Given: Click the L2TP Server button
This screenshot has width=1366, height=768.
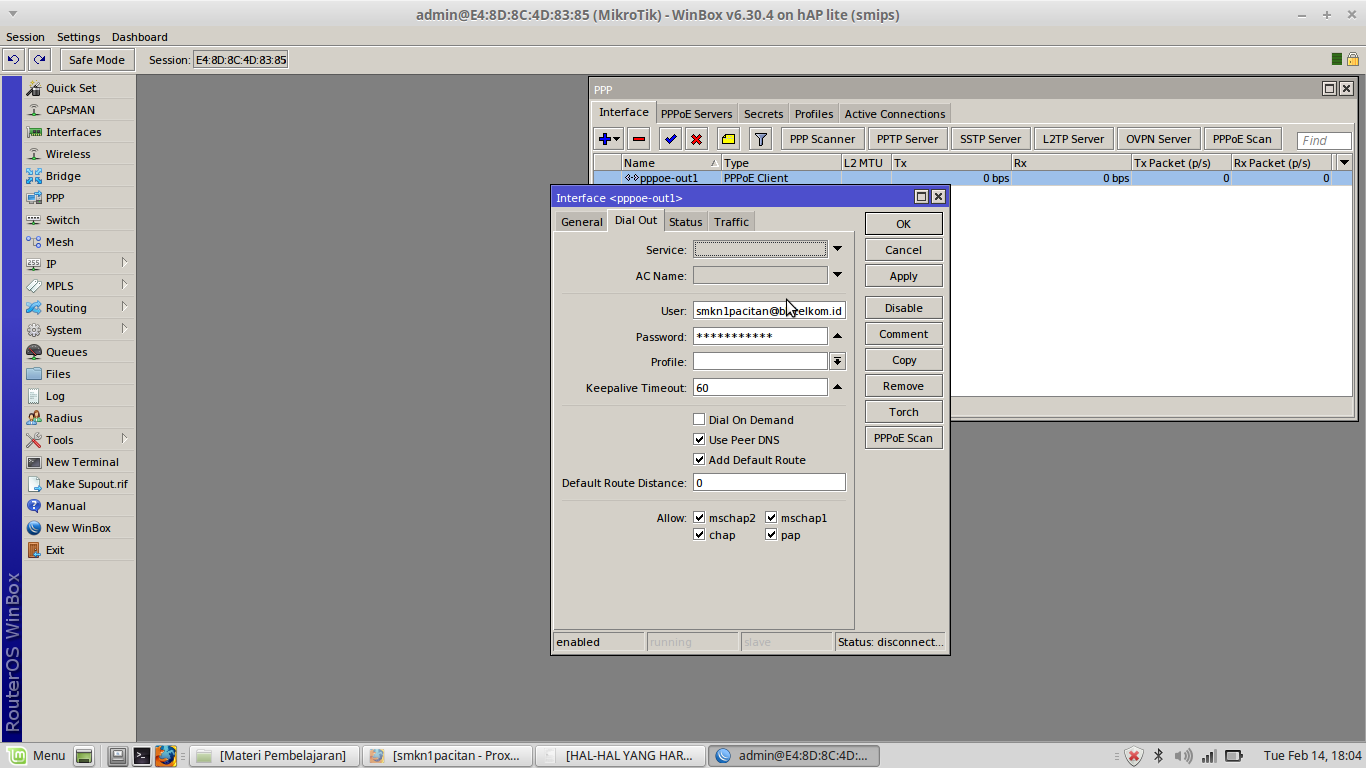Looking at the screenshot, I should tap(1073, 139).
